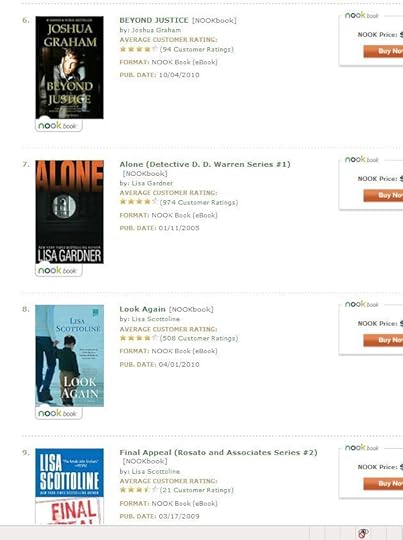Click the nook book badge under Look Again cover
The width and height of the screenshot is (403, 540).
(x=59, y=413)
